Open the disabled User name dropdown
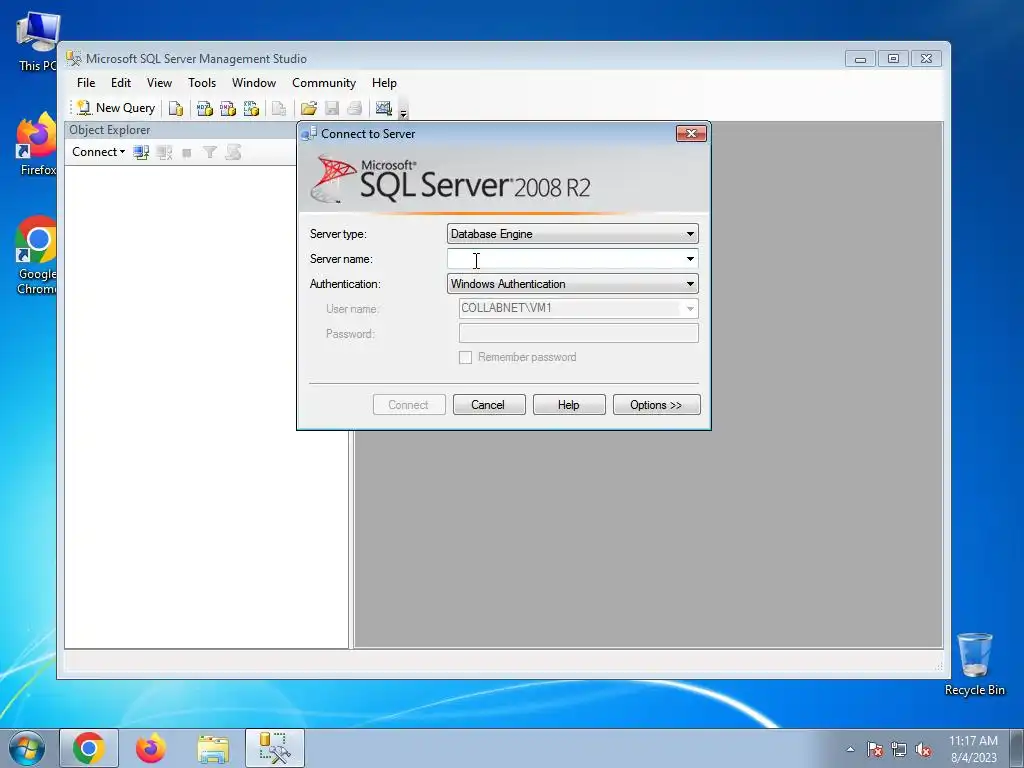 pos(690,308)
